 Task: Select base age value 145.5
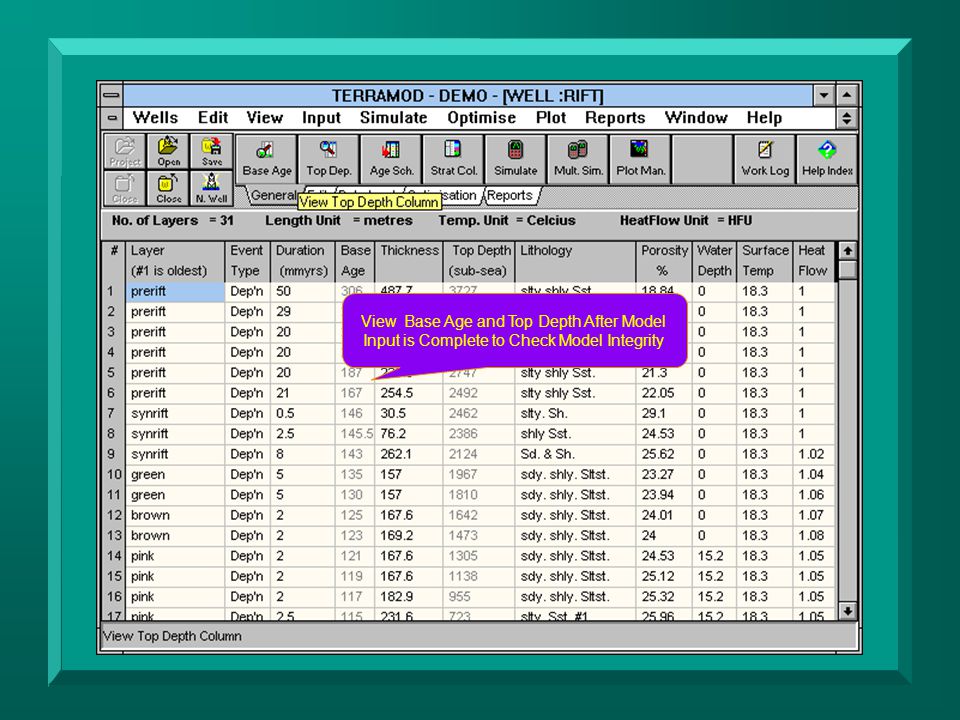355,433
